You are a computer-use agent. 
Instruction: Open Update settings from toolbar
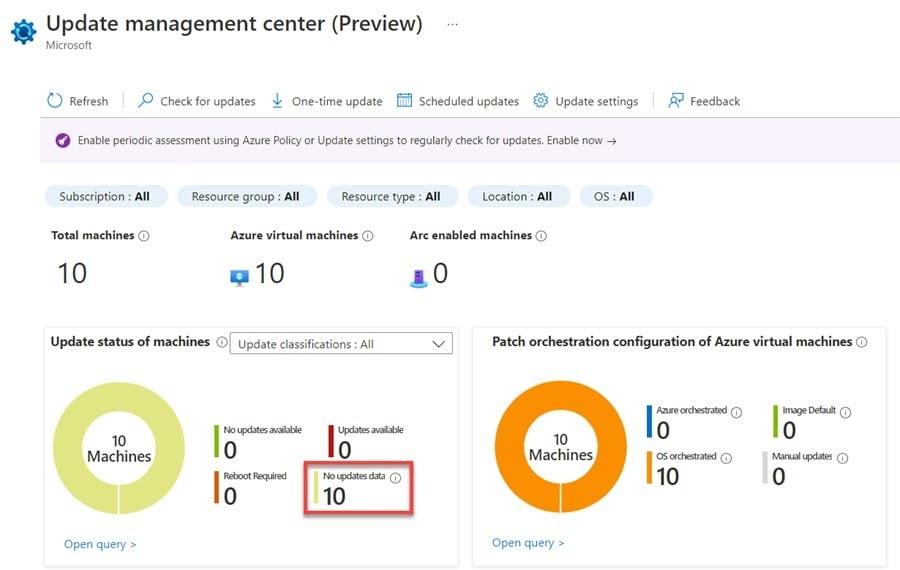(596, 102)
